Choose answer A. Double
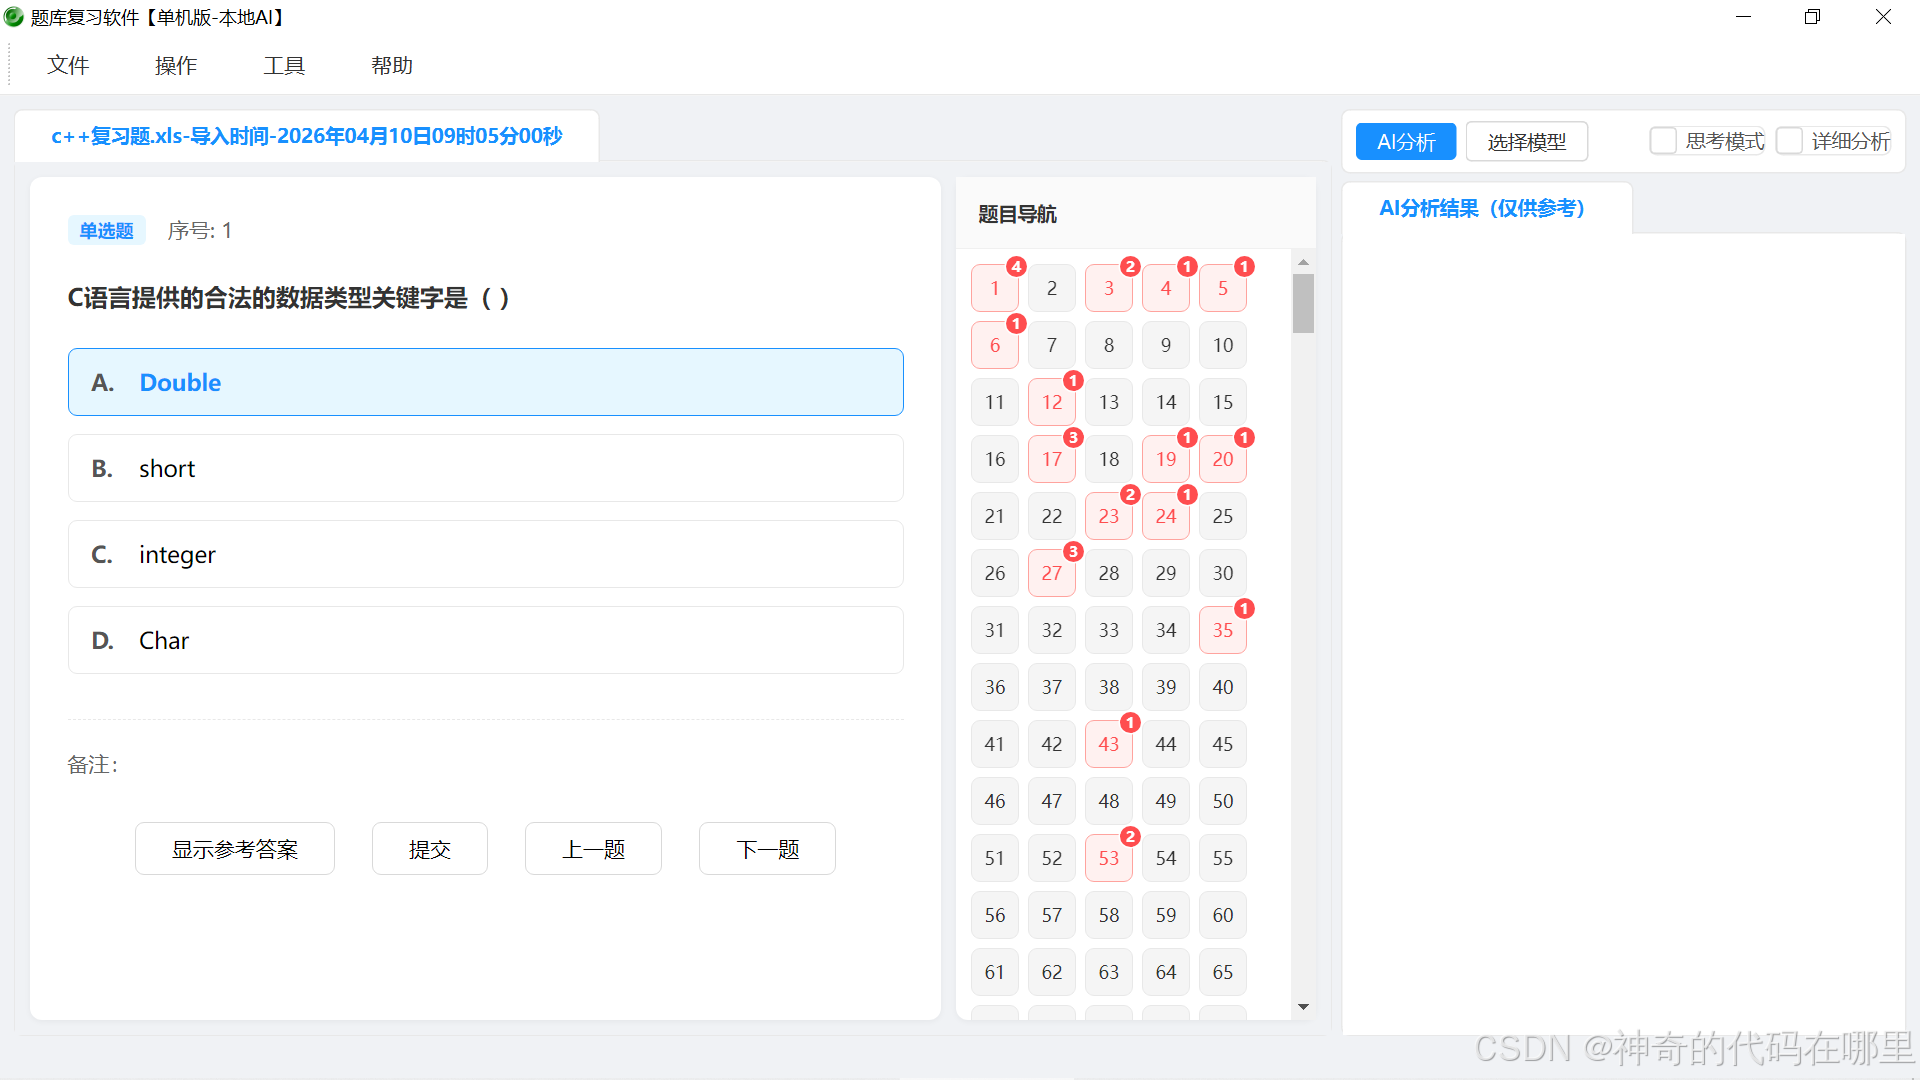This screenshot has height=1080, width=1920. tap(486, 382)
